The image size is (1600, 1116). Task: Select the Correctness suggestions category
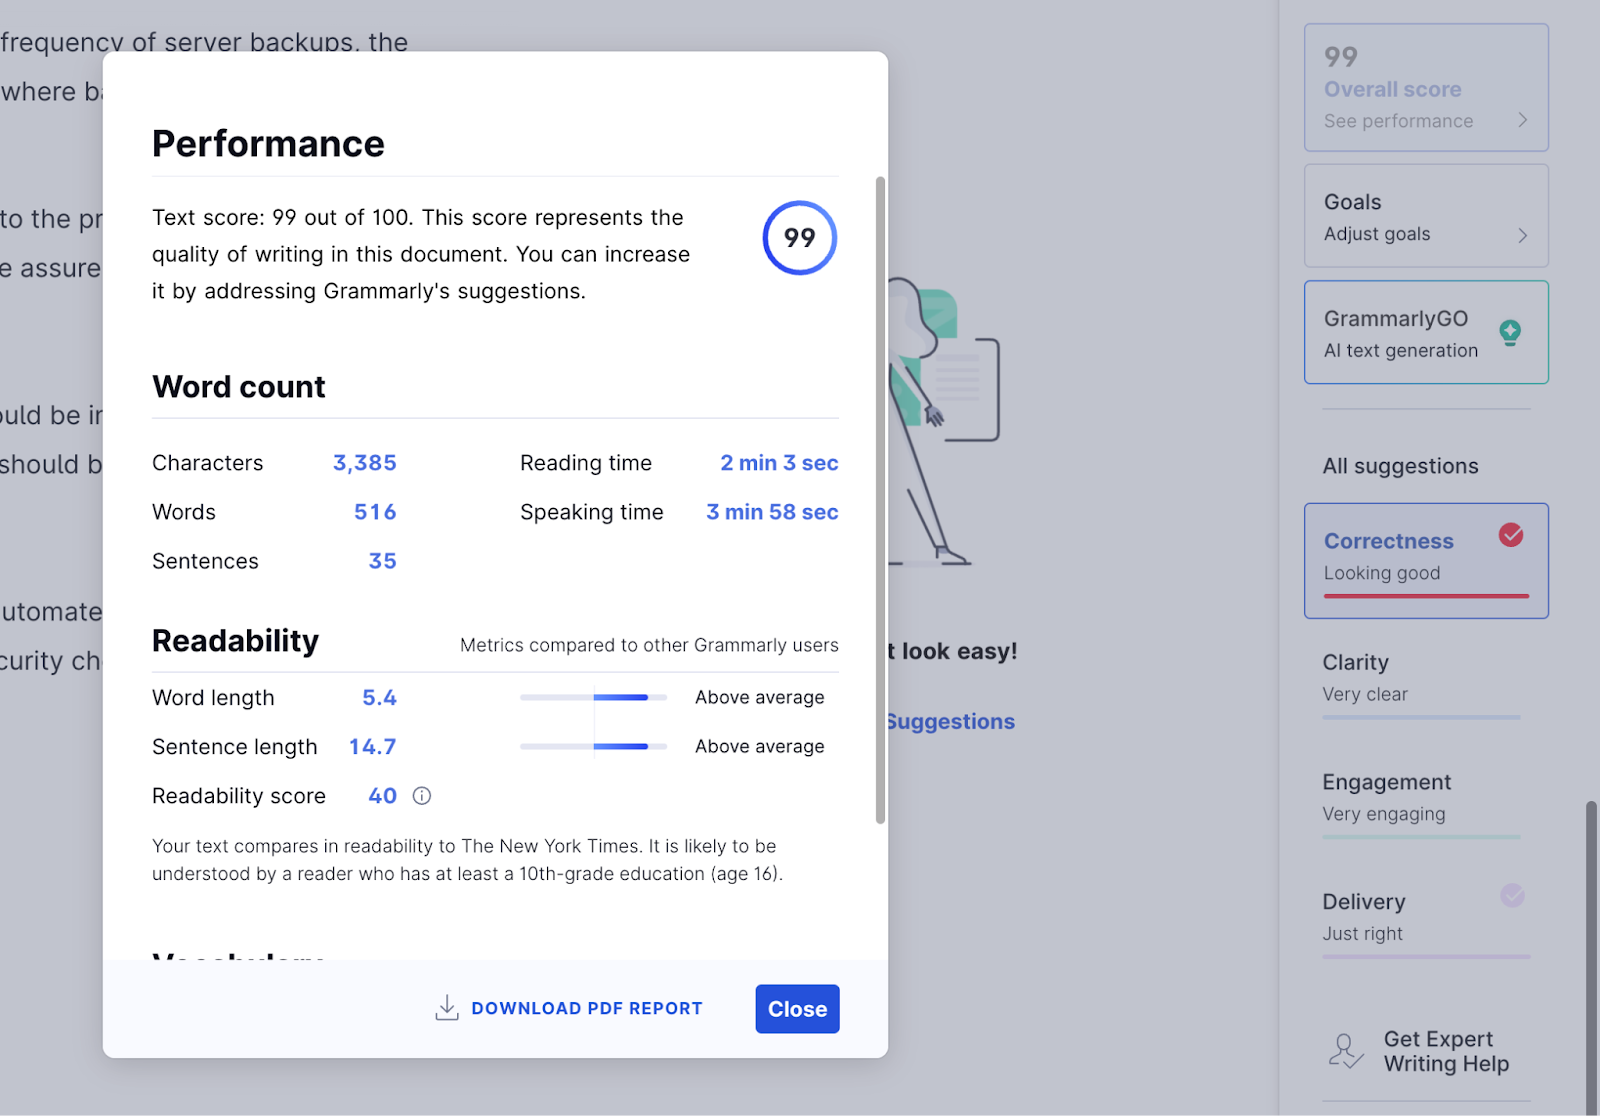(1426, 561)
